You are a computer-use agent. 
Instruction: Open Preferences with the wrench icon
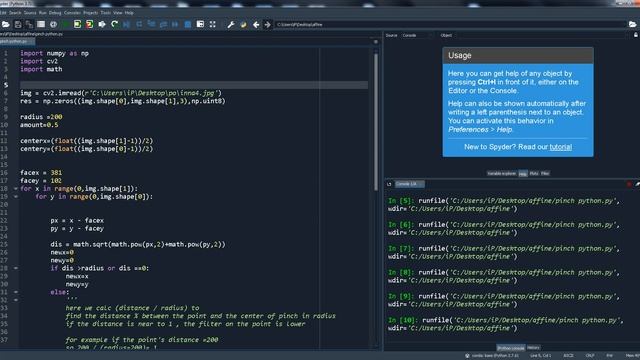231,24
